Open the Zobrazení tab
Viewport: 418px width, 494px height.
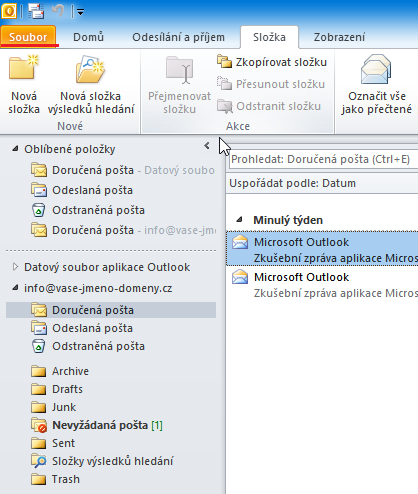pos(339,37)
